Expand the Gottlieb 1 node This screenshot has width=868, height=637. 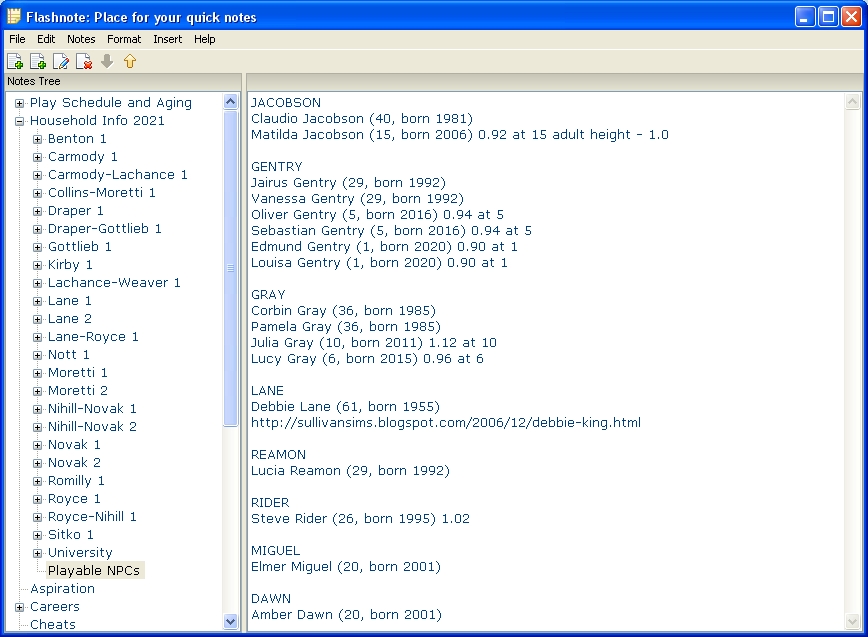tap(37, 247)
